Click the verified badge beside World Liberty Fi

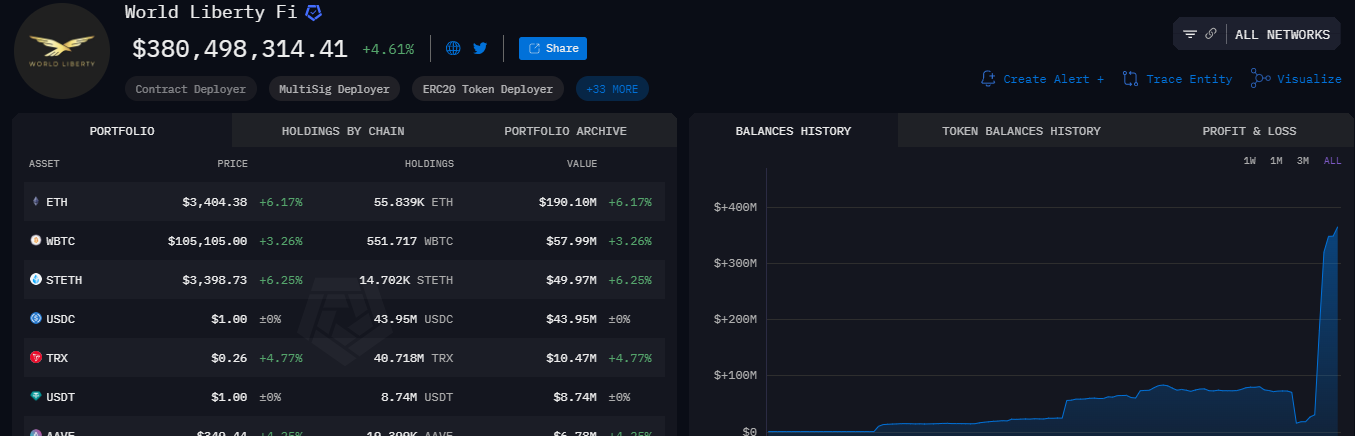(x=314, y=13)
